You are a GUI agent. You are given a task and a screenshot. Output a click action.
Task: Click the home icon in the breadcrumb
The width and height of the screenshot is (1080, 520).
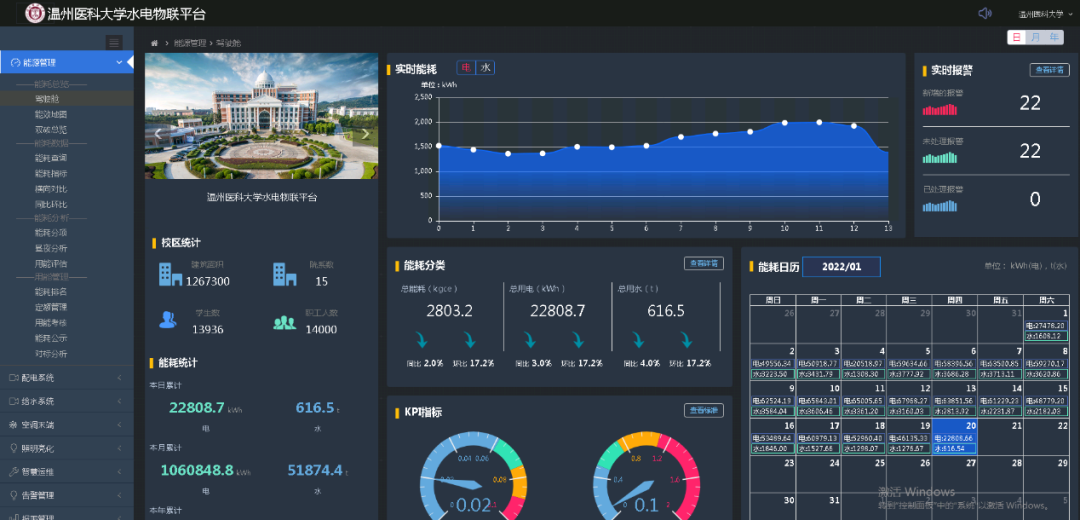point(154,43)
